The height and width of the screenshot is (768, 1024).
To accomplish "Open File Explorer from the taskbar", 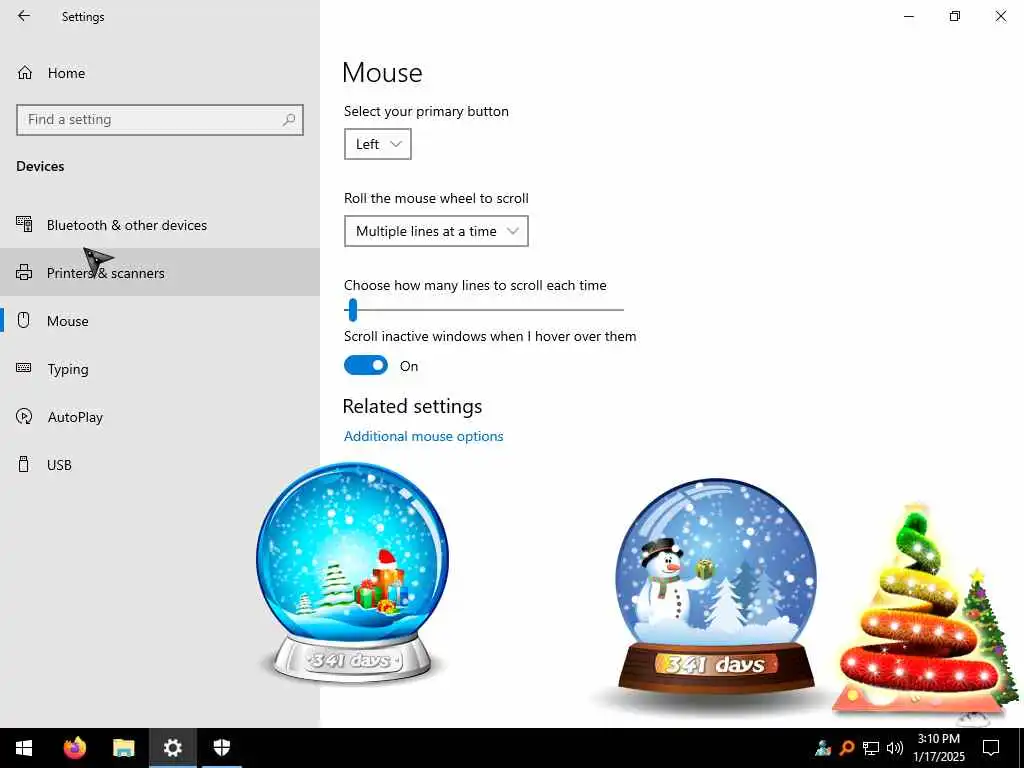I will tap(123, 748).
